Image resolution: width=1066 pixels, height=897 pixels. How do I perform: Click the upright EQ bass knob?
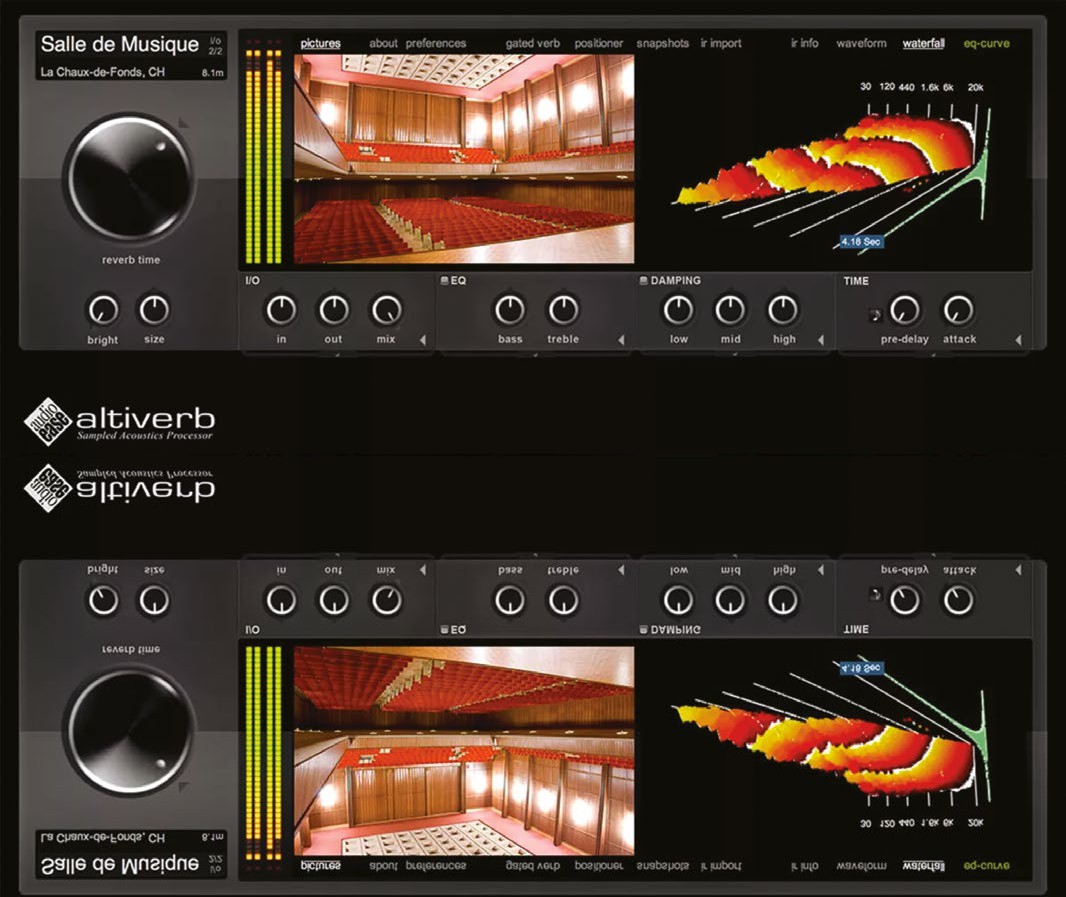pyautogui.click(x=510, y=310)
